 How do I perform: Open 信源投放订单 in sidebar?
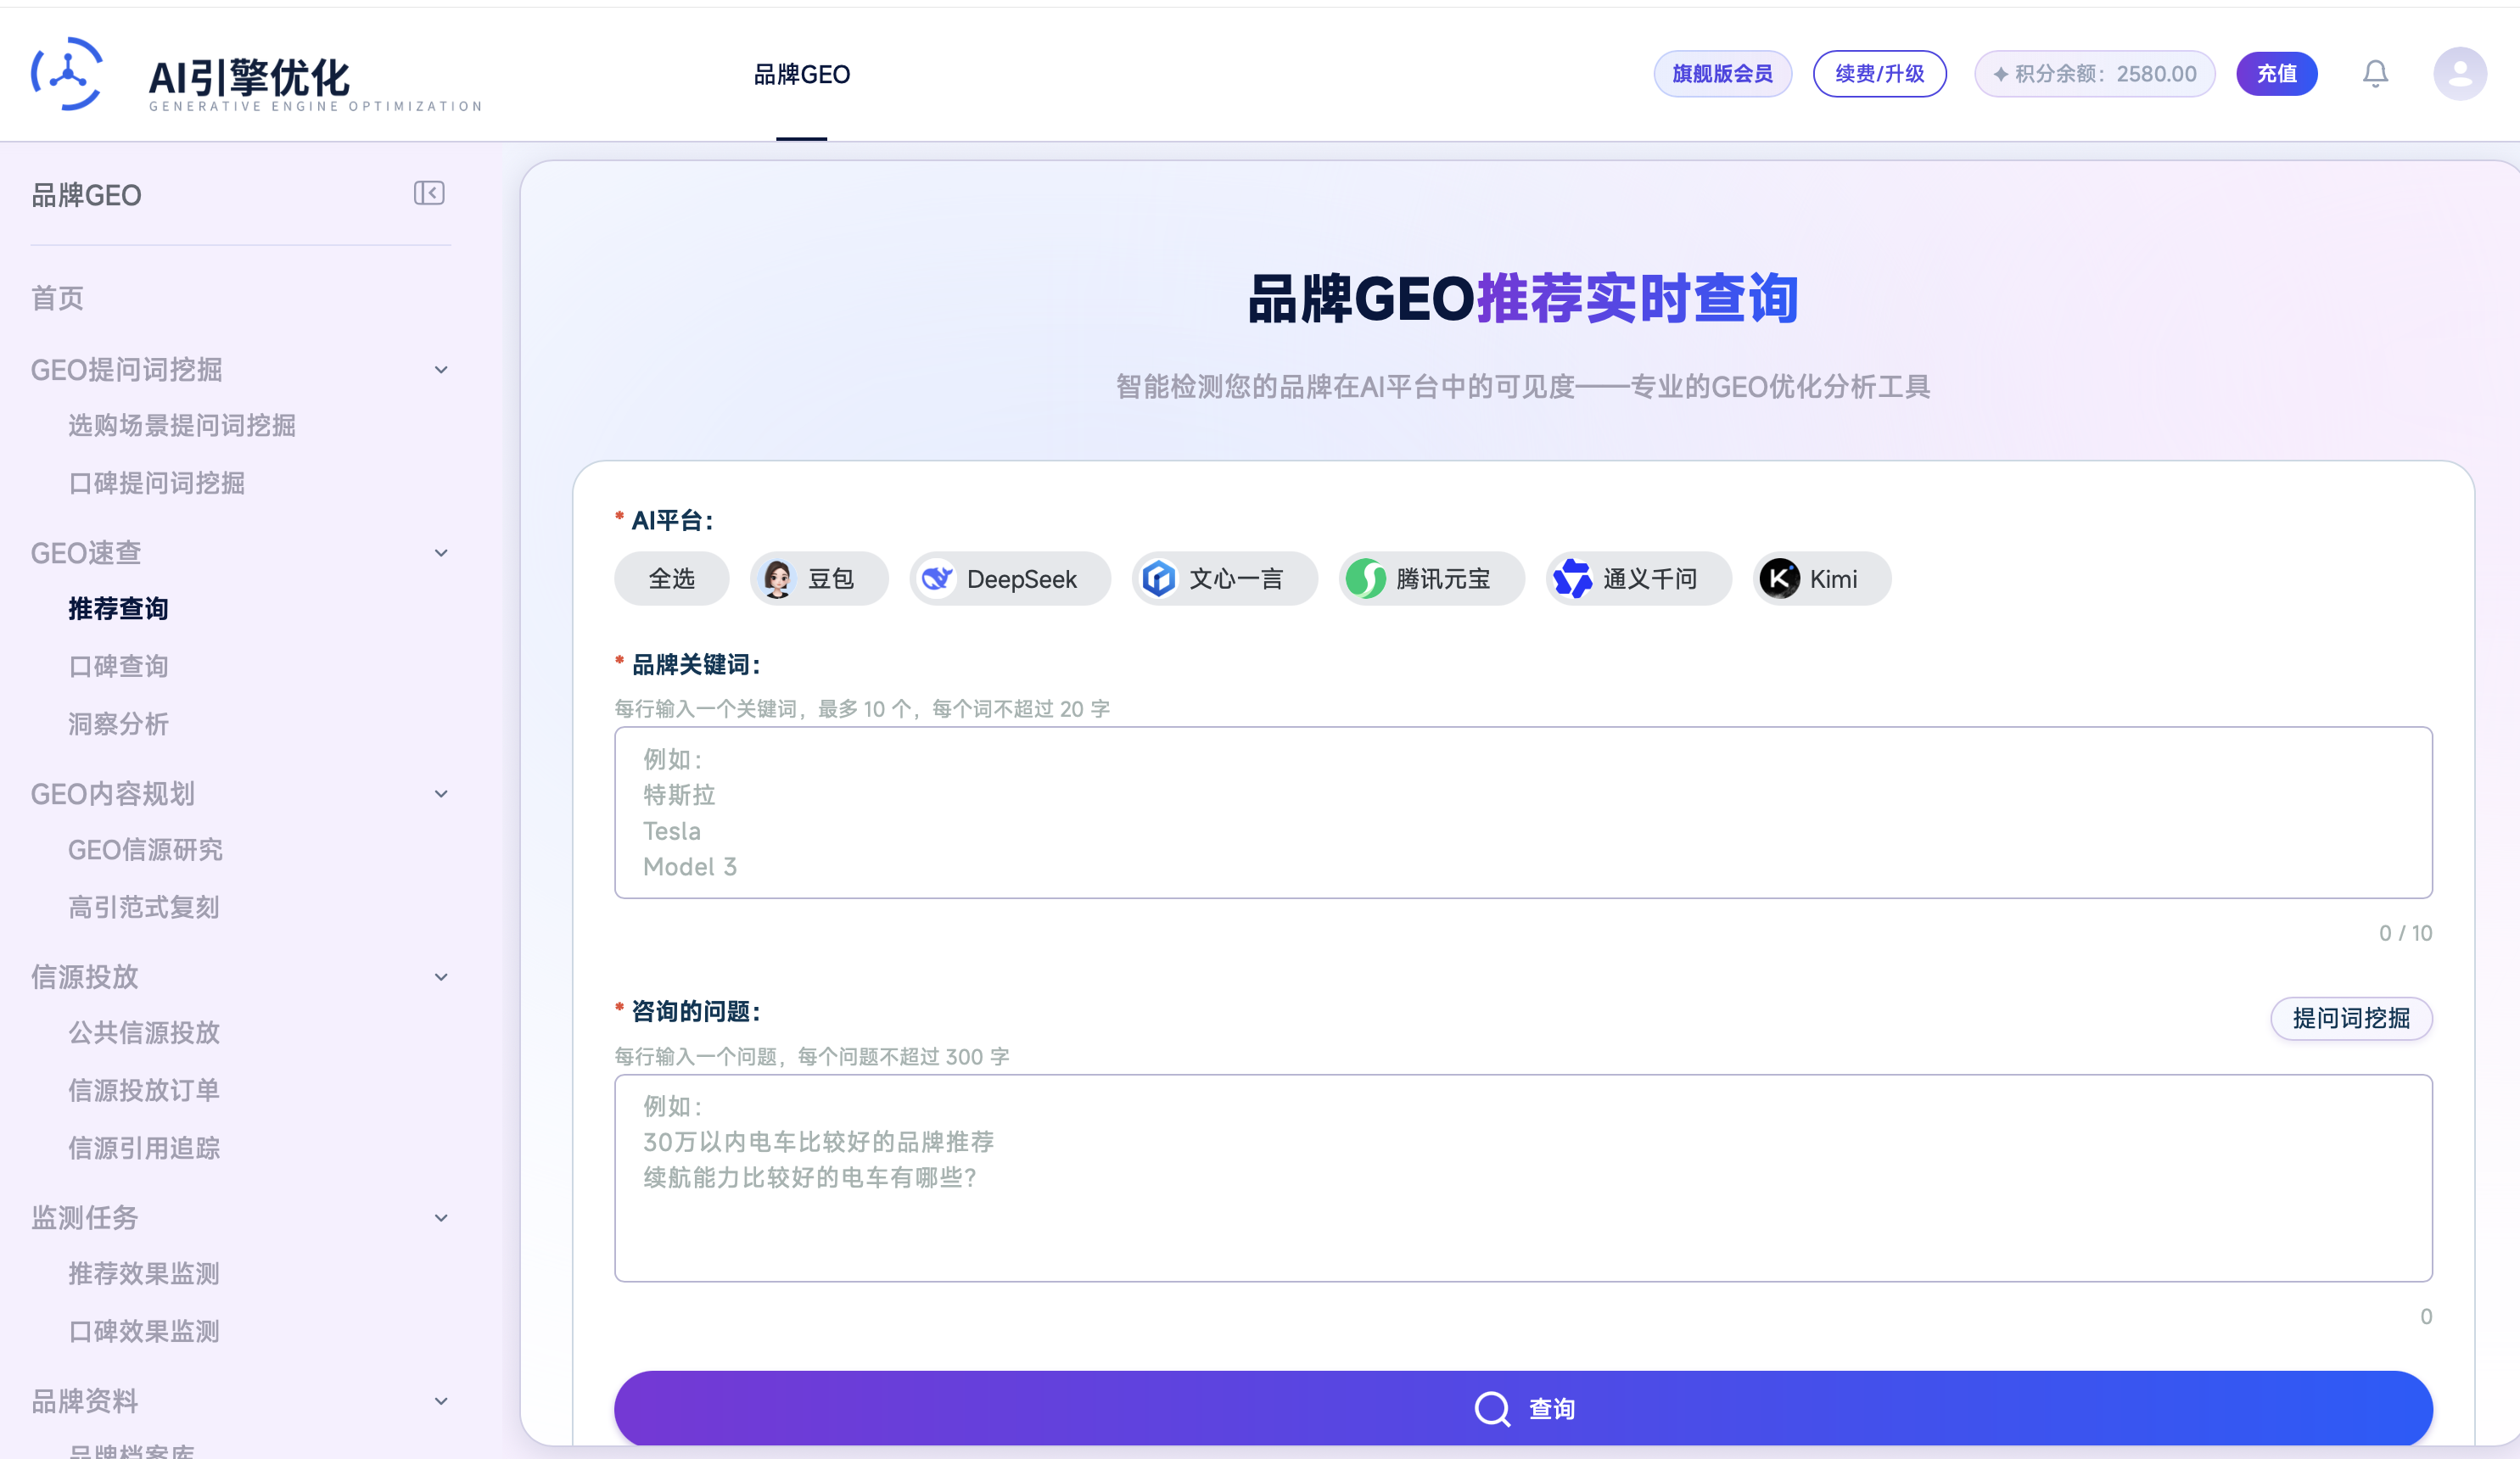pyautogui.click(x=144, y=1091)
